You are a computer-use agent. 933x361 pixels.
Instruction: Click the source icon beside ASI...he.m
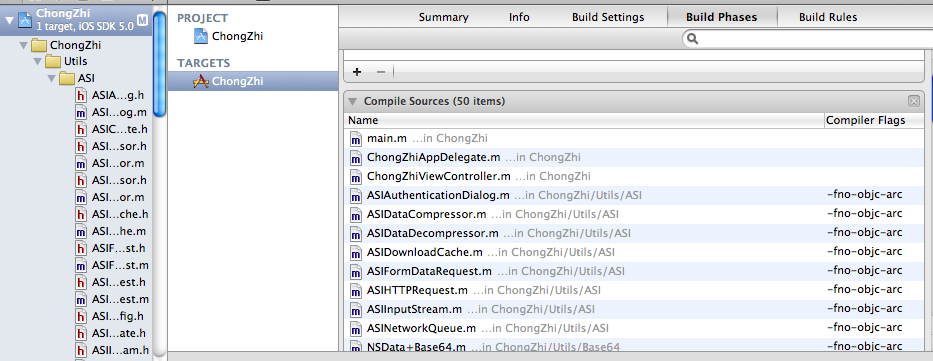[x=80, y=231]
